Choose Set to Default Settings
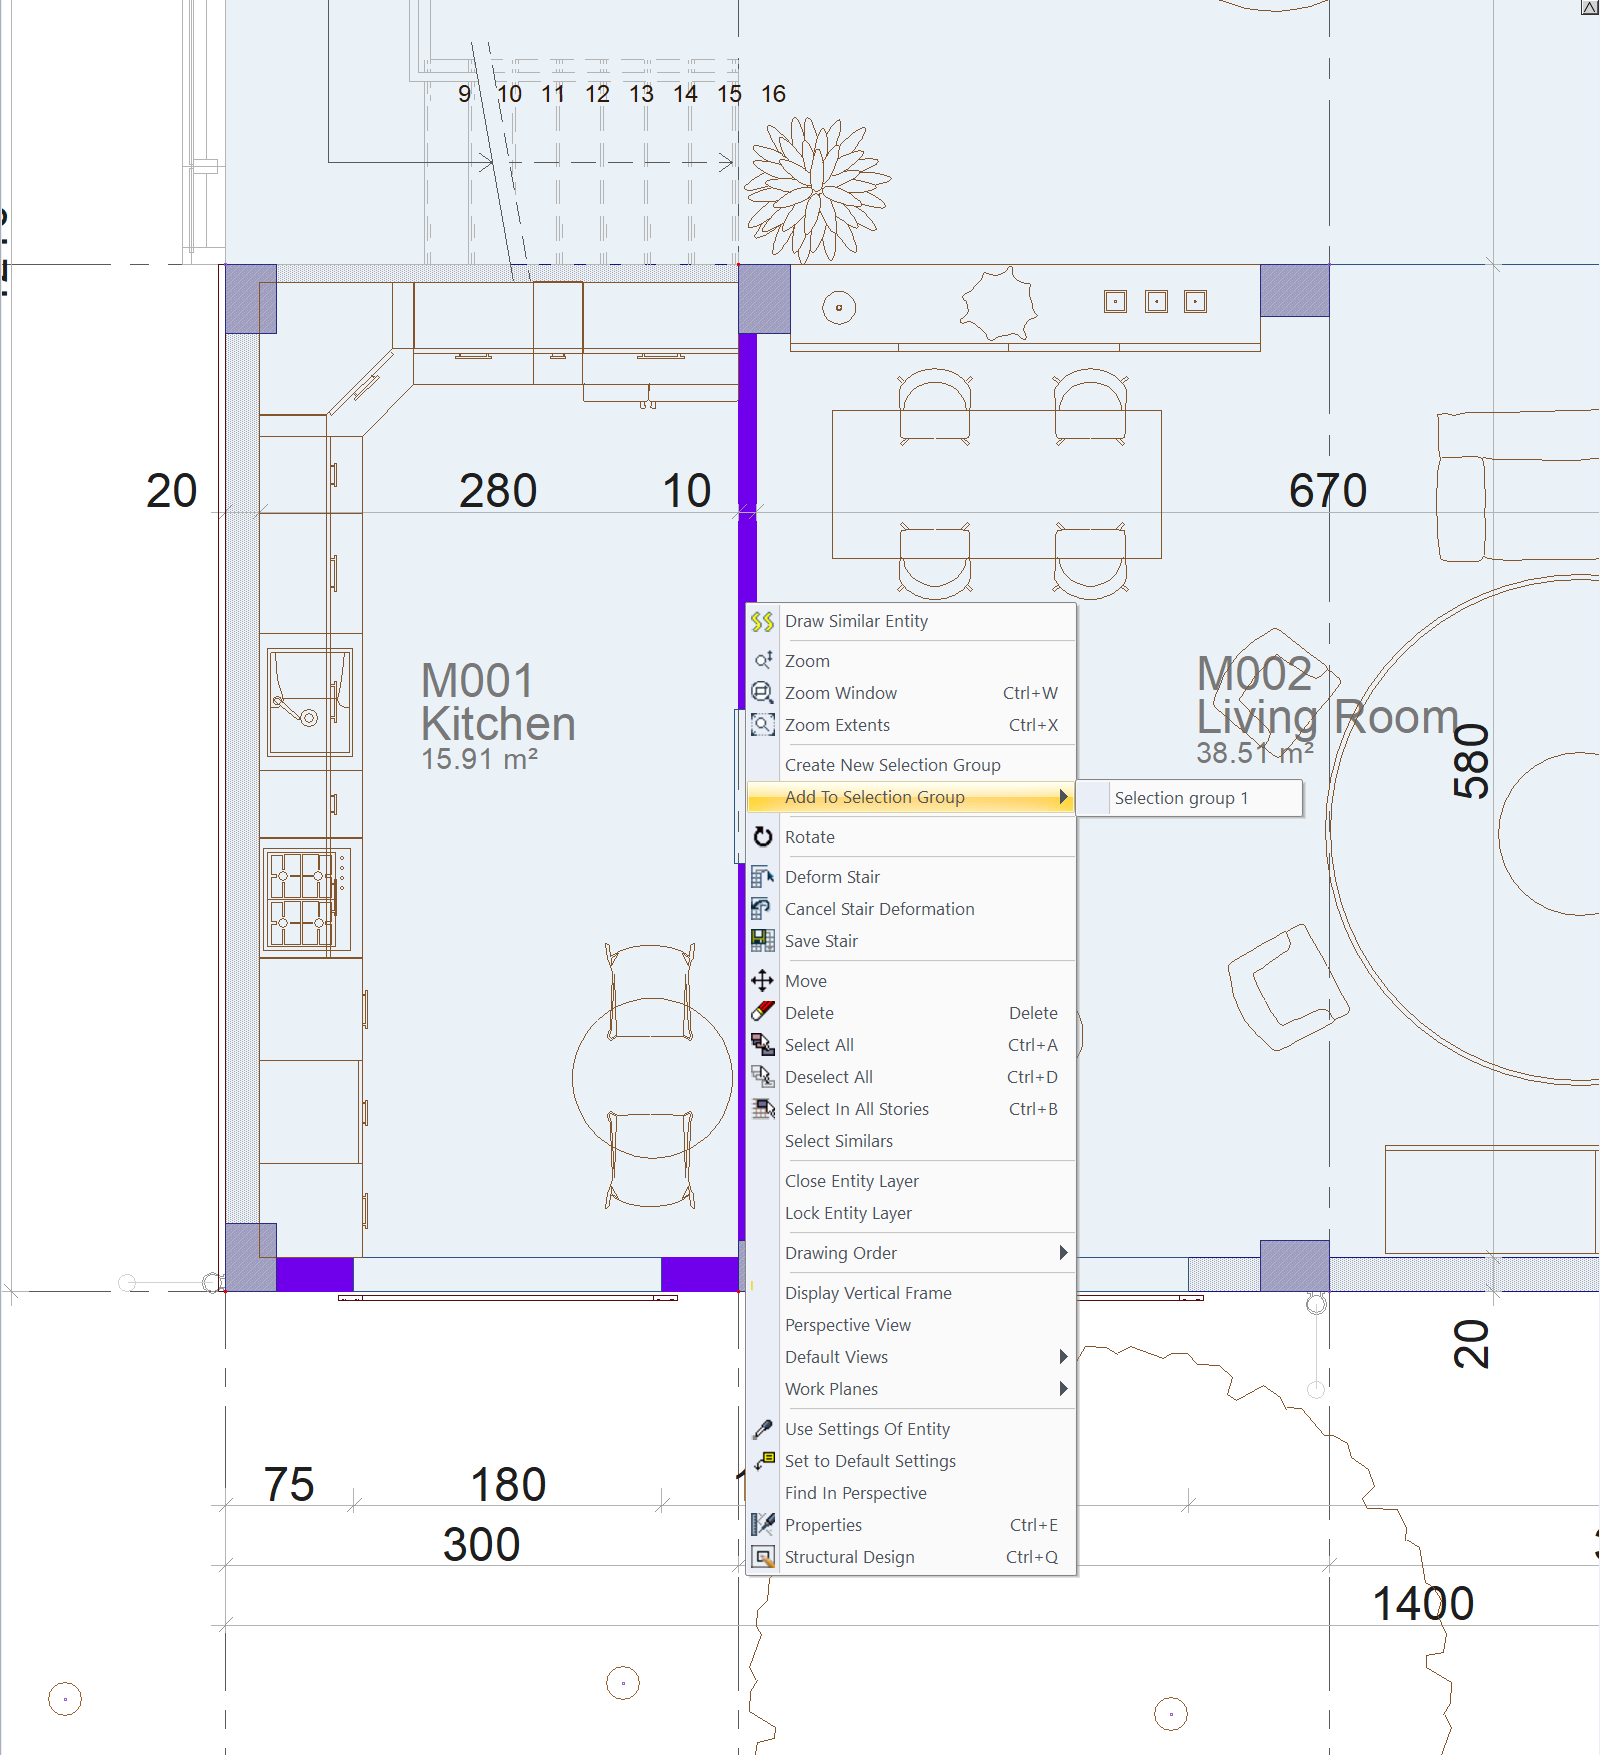The height and width of the screenshot is (1755, 1600). click(911, 1461)
